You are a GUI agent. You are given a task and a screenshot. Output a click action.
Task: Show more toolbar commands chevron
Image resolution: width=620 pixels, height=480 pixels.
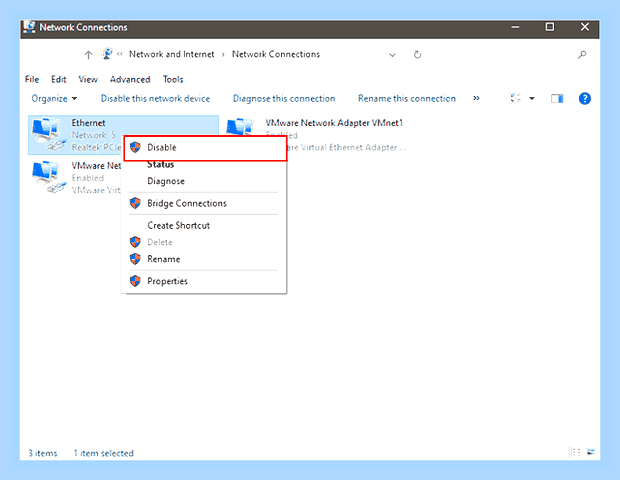476,98
